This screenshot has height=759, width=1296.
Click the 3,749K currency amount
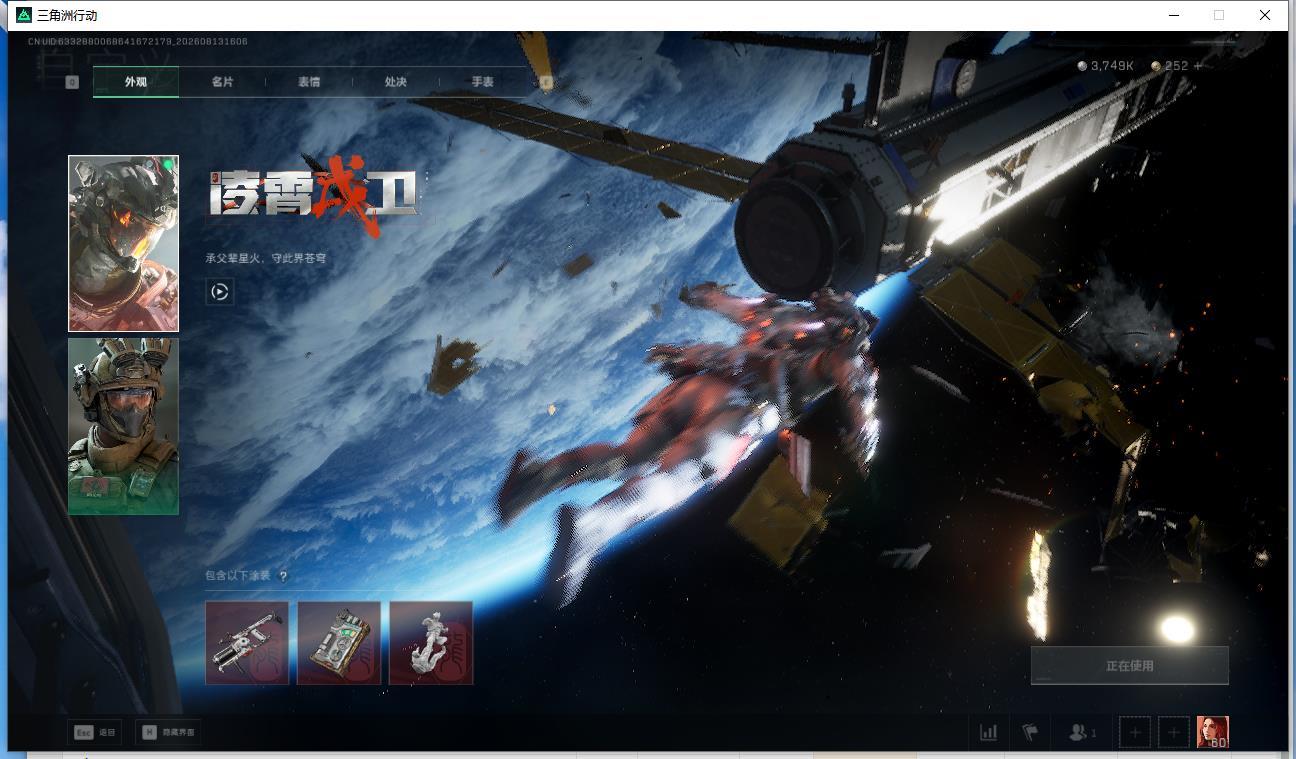tap(1112, 66)
